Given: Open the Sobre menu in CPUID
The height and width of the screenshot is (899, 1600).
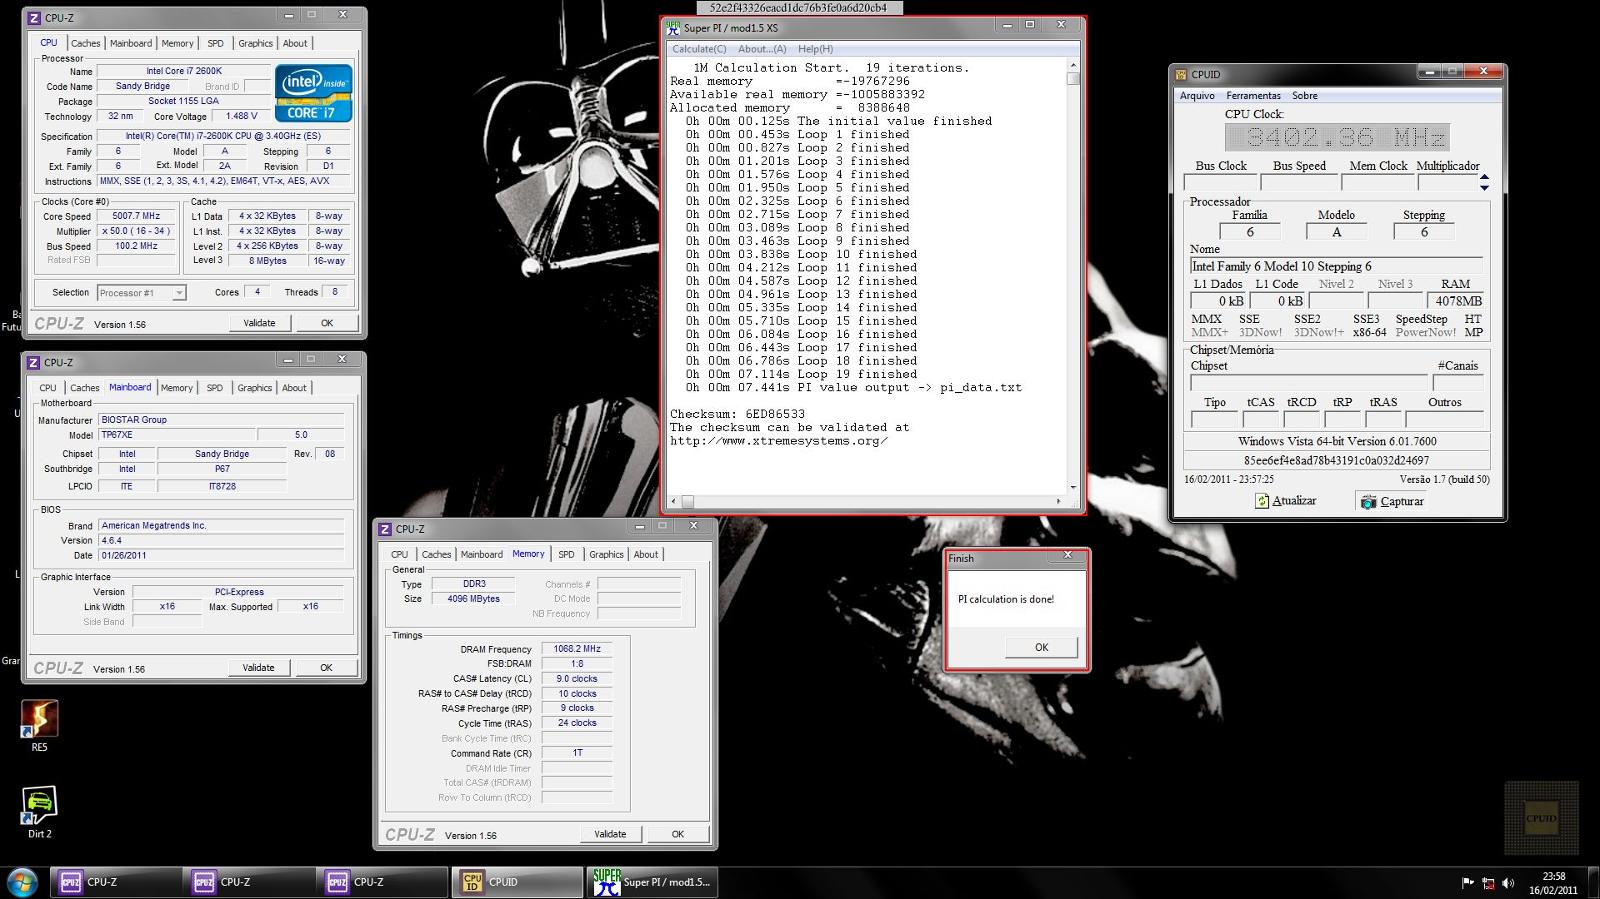Looking at the screenshot, I should point(1304,96).
